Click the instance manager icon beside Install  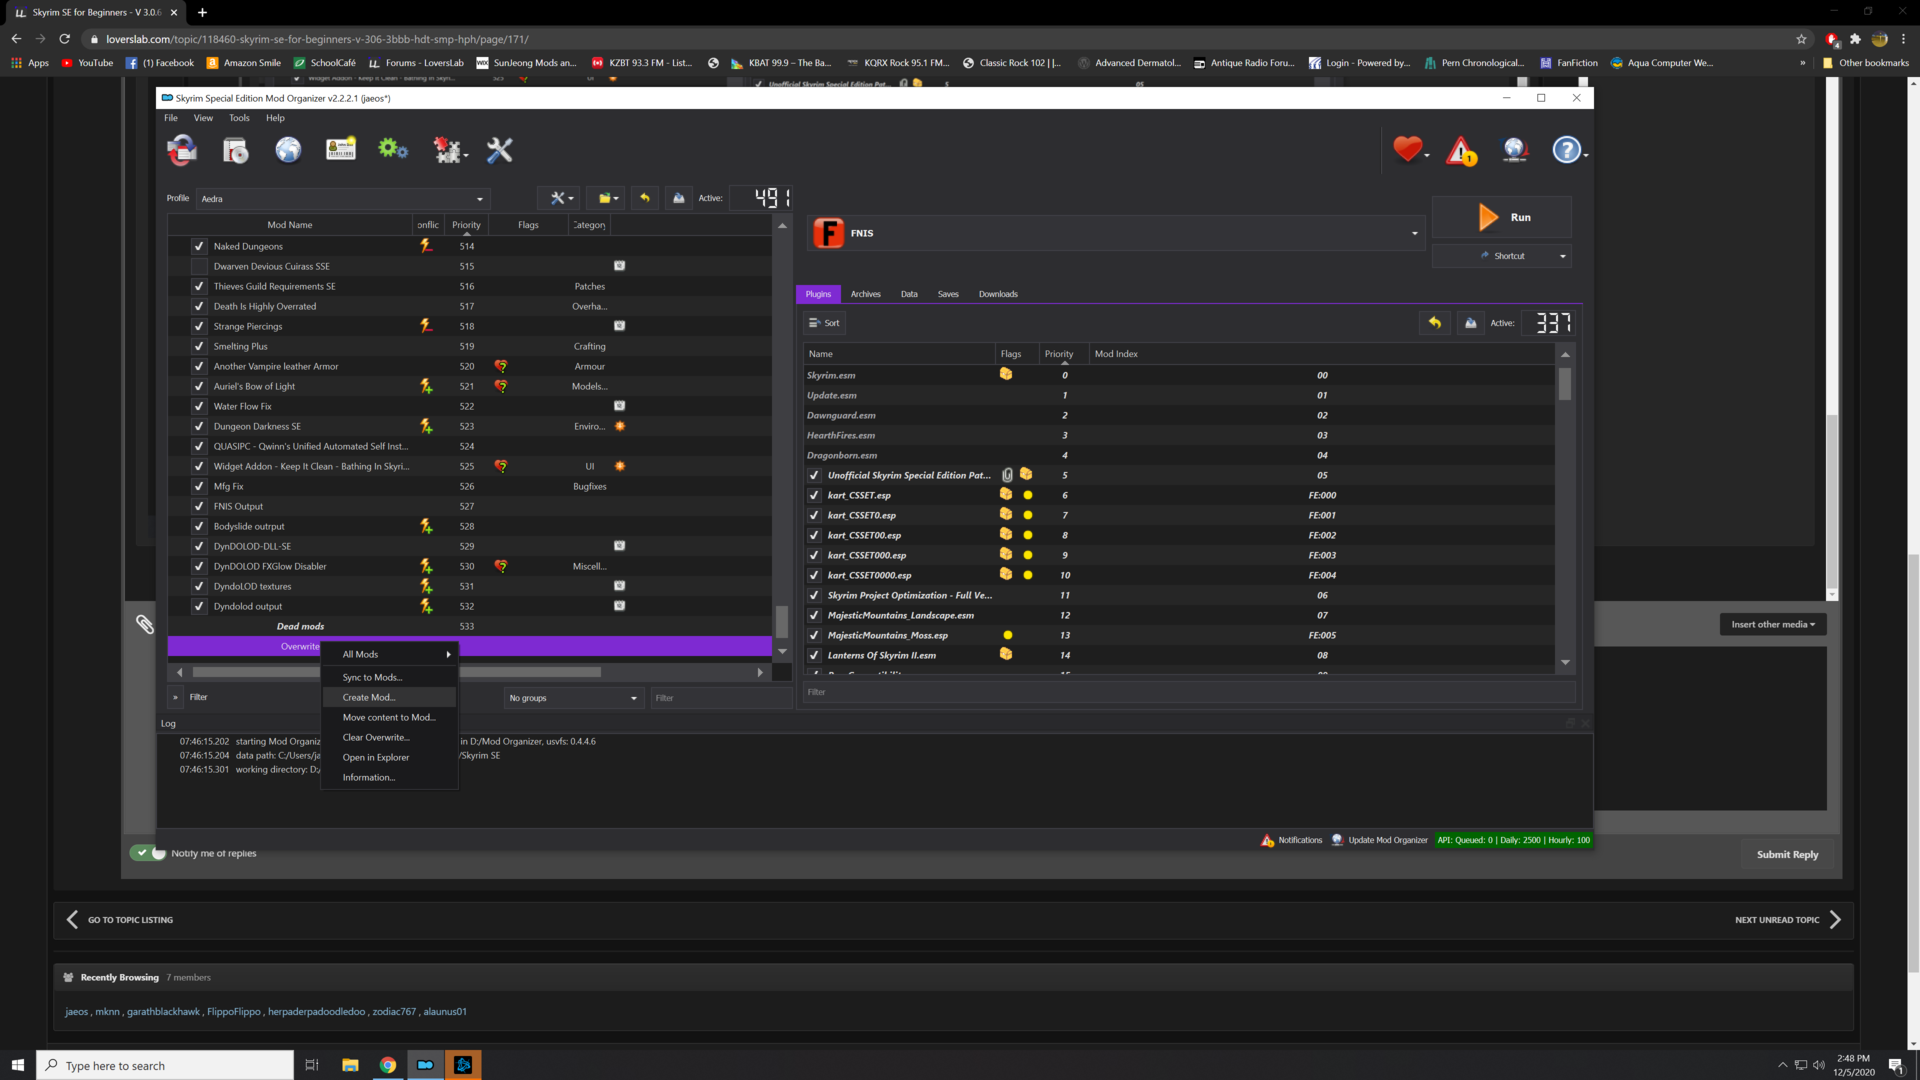click(182, 150)
